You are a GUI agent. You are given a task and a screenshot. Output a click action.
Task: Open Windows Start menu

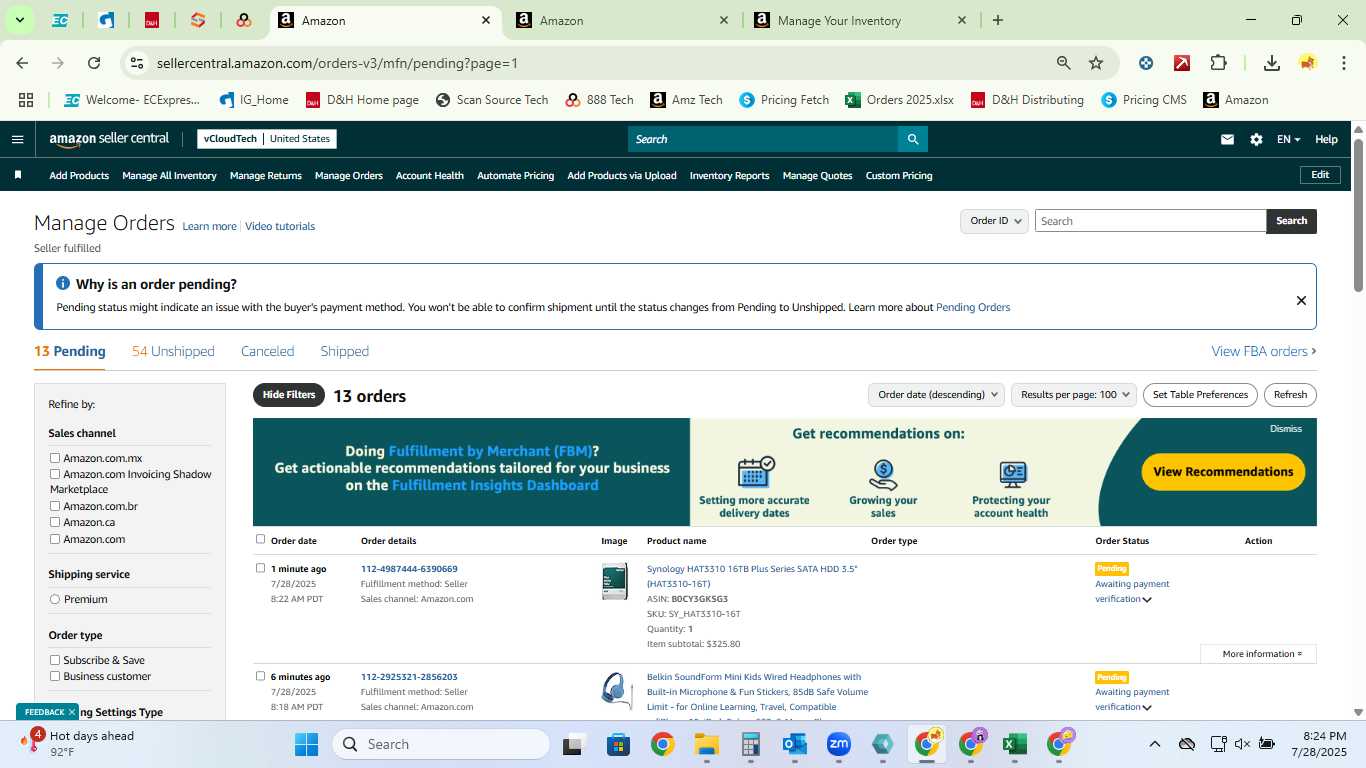point(306,744)
